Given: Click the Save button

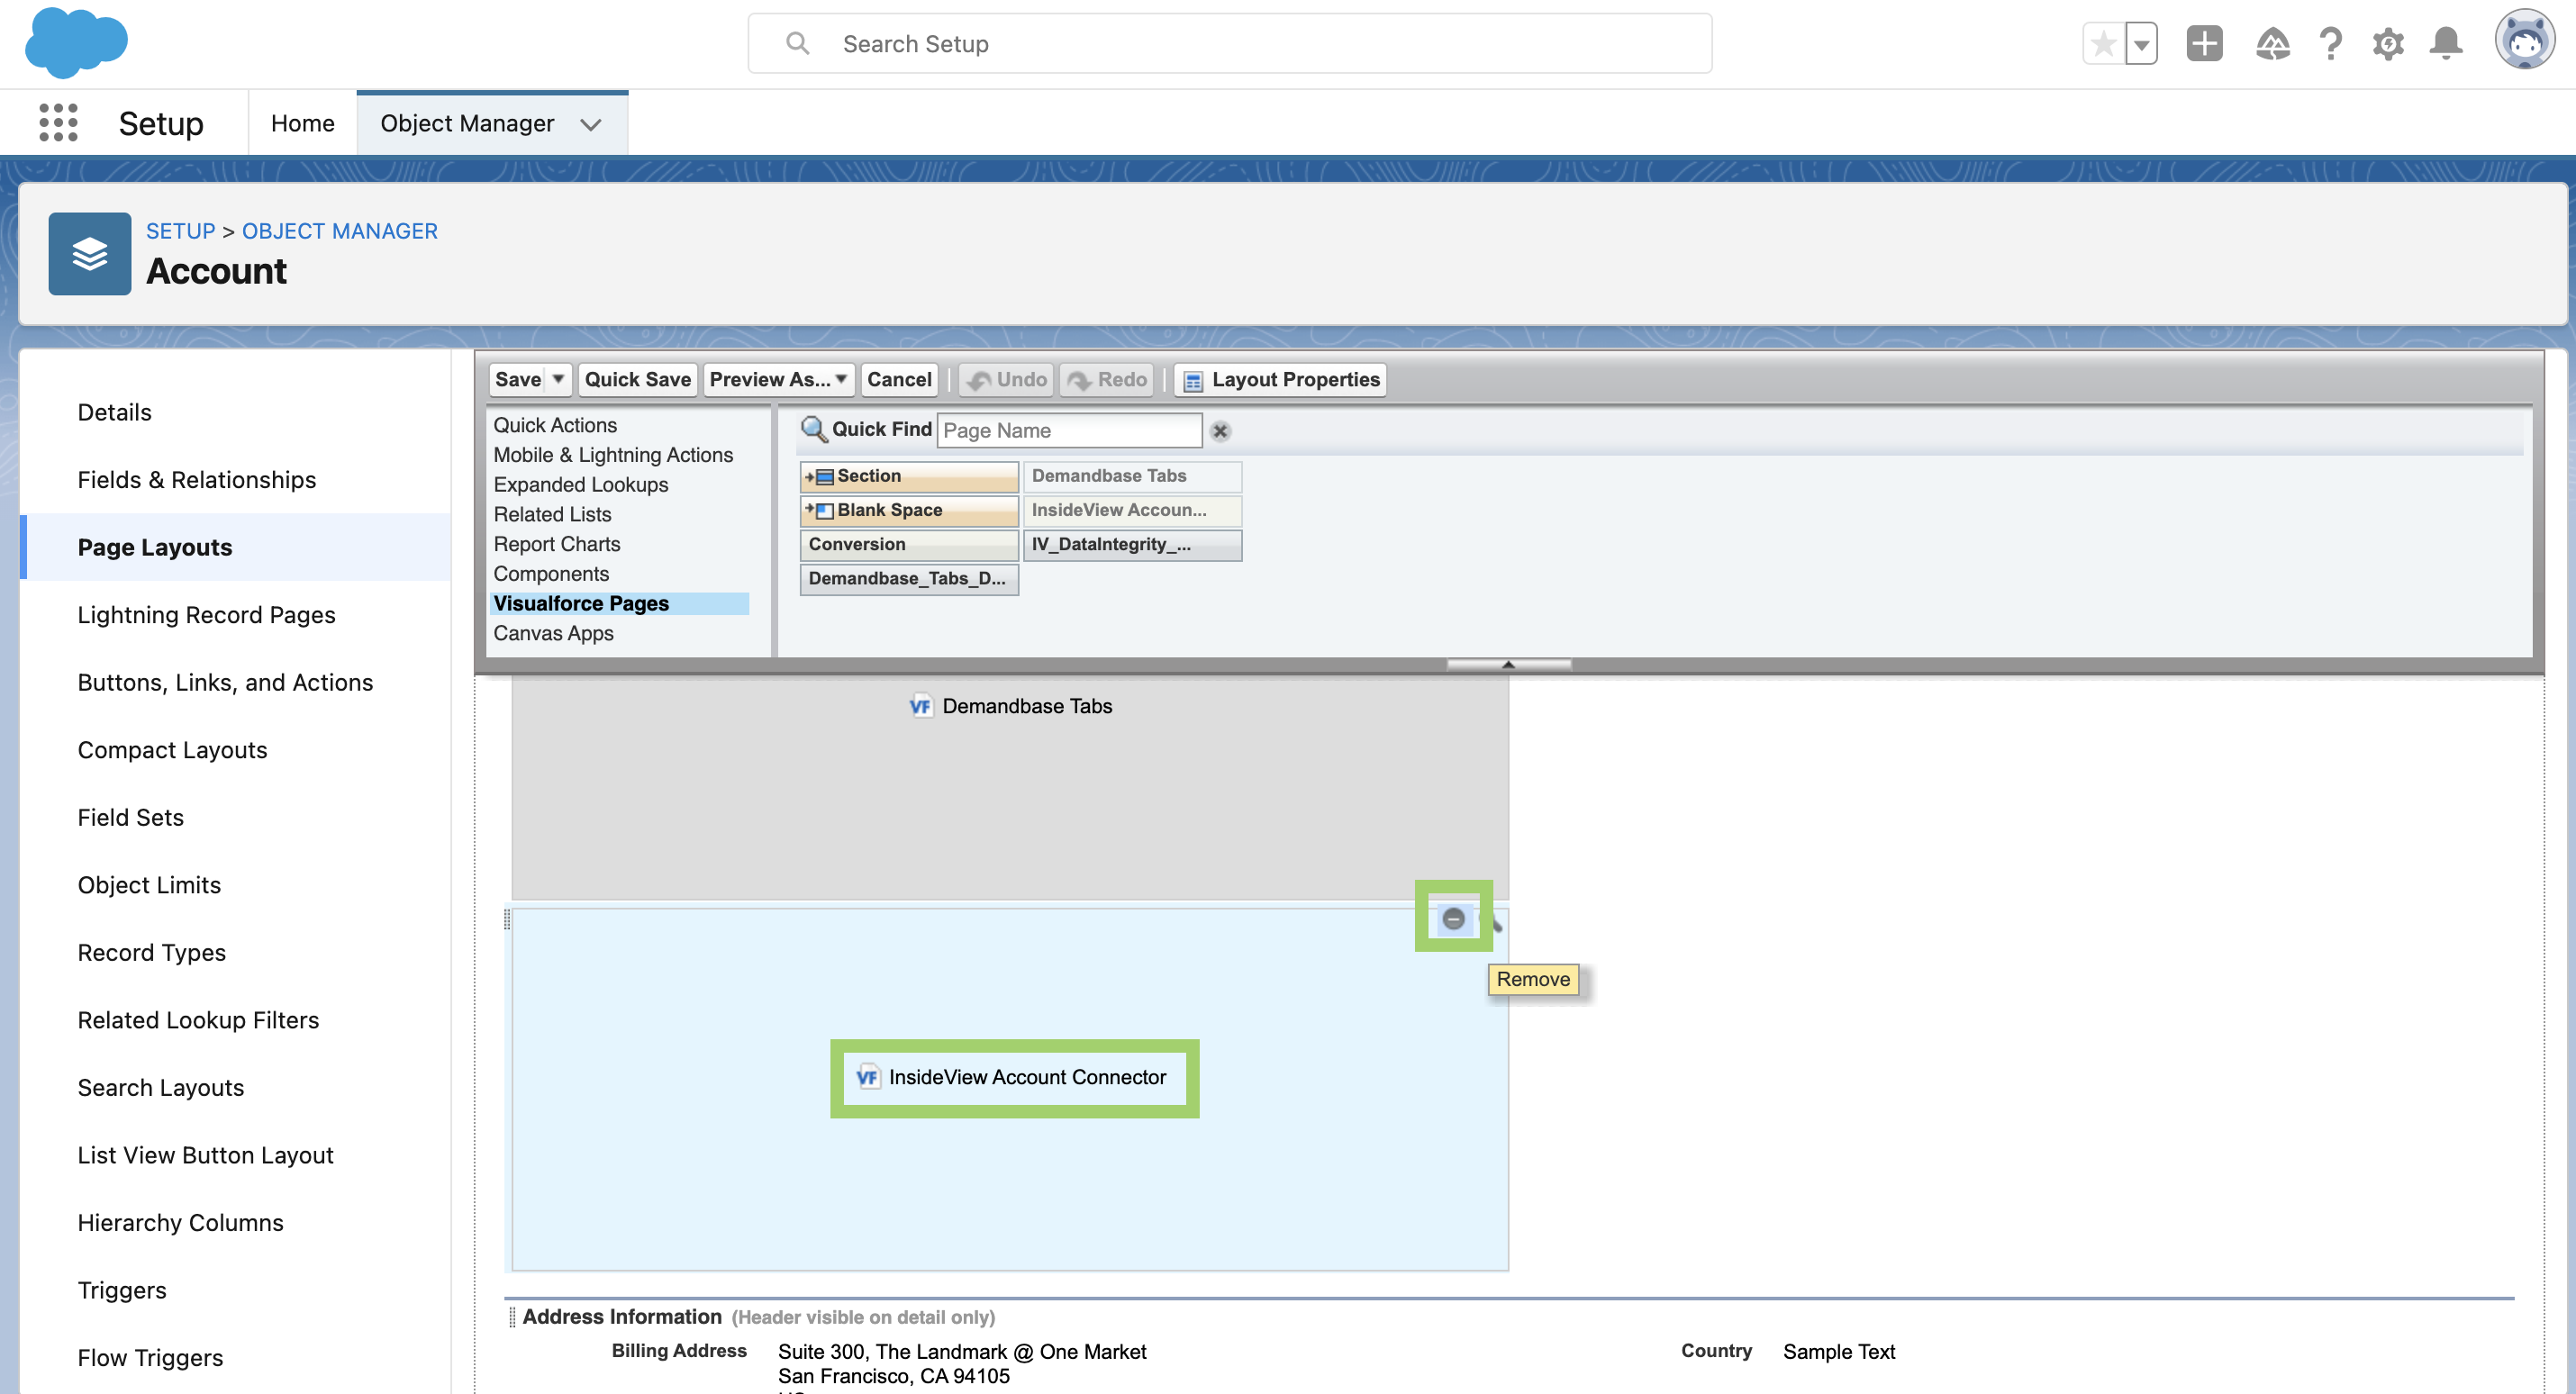Looking at the screenshot, I should [x=517, y=379].
